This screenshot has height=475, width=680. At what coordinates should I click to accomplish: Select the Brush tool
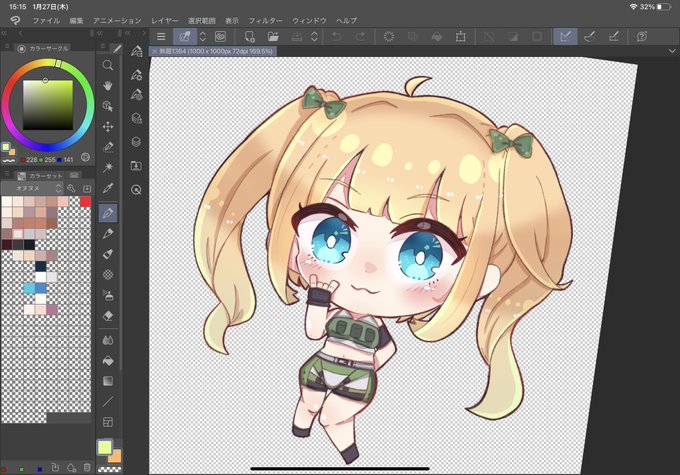coord(108,254)
